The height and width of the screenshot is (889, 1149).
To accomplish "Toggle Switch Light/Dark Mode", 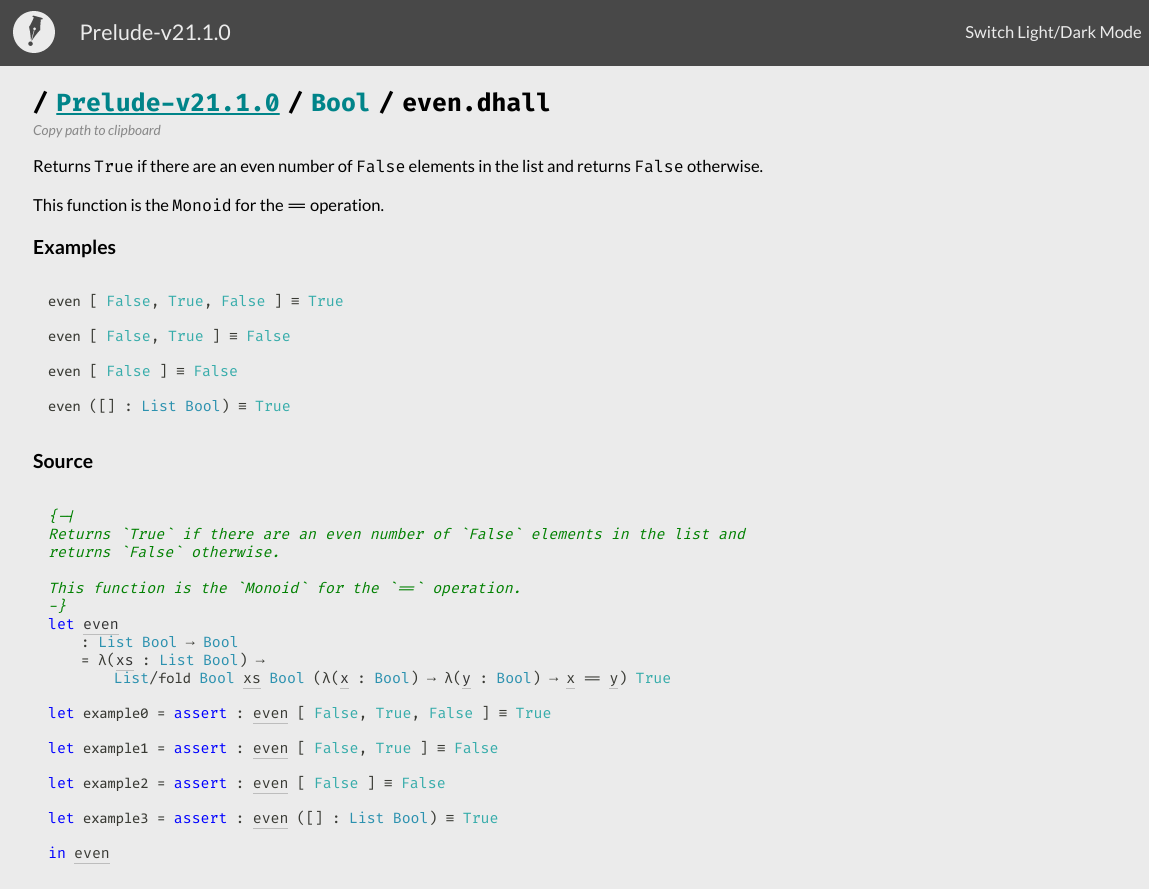I will pyautogui.click(x=1052, y=32).
